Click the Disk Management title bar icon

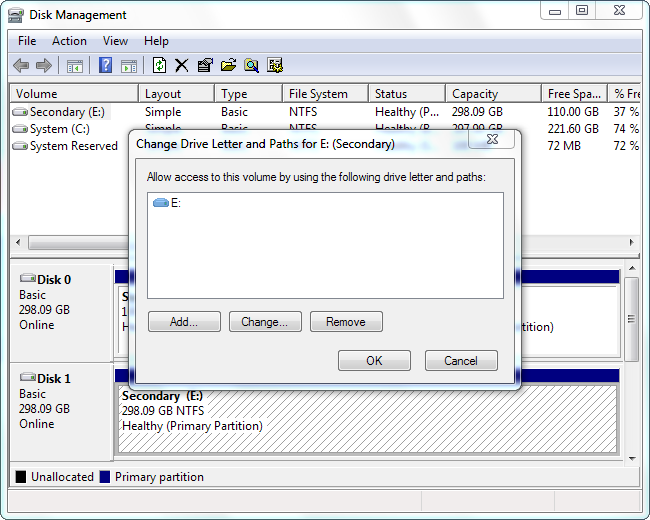pos(16,15)
